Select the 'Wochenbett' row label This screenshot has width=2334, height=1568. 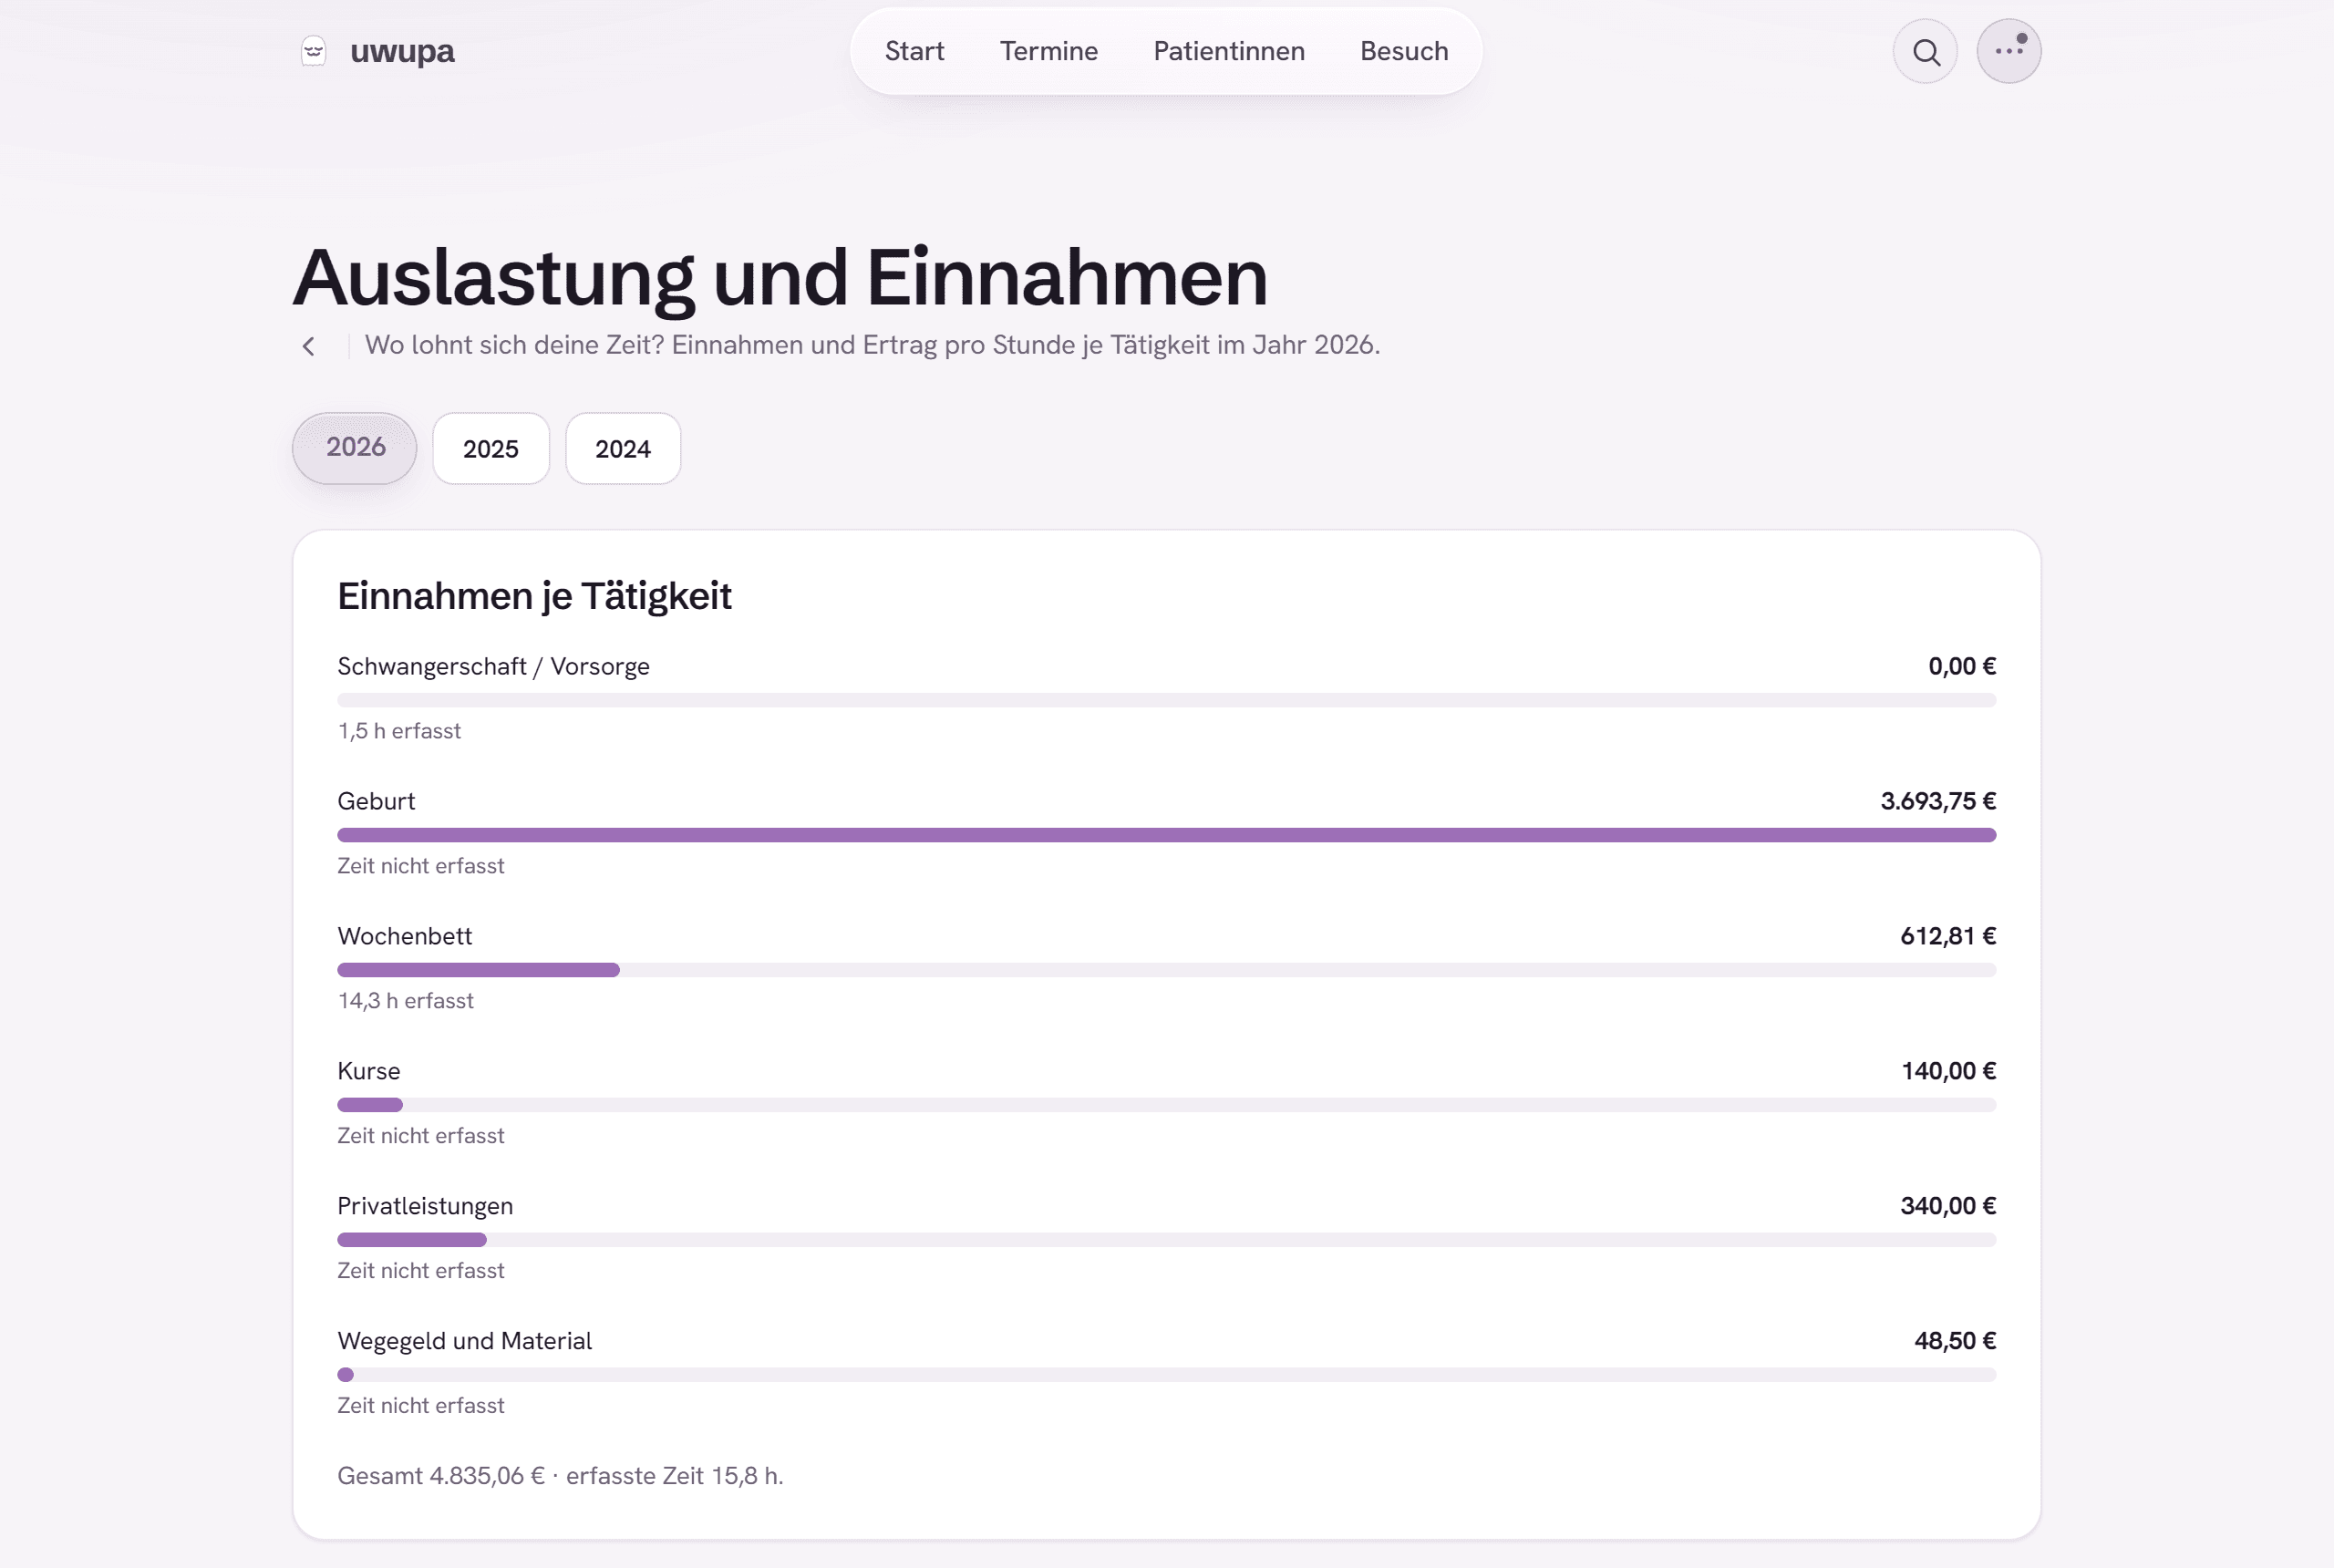click(x=404, y=936)
